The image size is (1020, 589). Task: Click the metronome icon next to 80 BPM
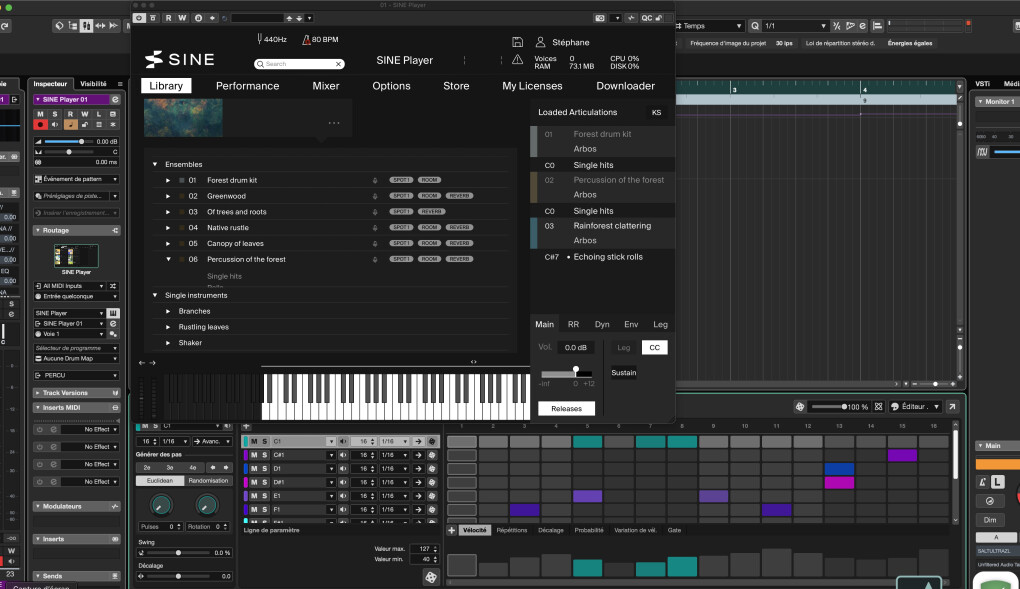[305, 39]
